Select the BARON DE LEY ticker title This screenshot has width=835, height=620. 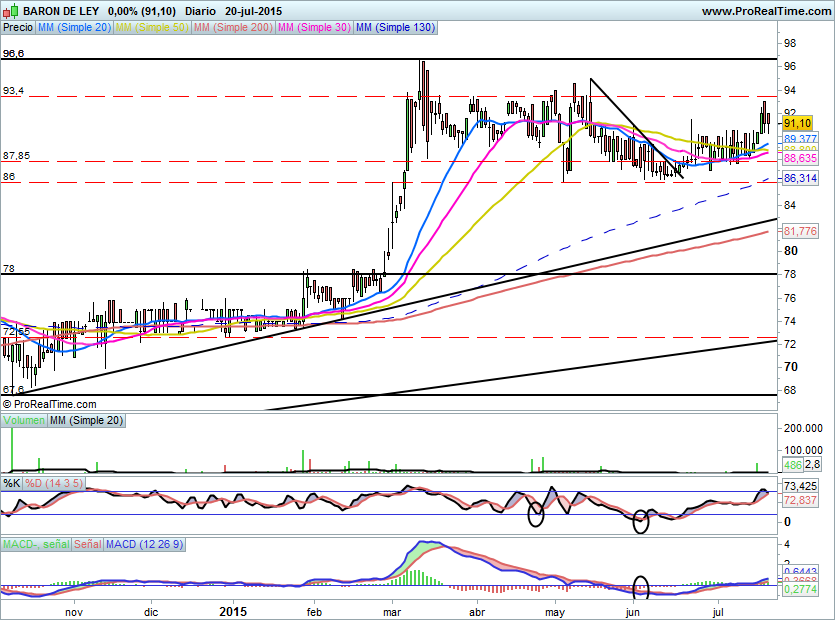(x=62, y=11)
